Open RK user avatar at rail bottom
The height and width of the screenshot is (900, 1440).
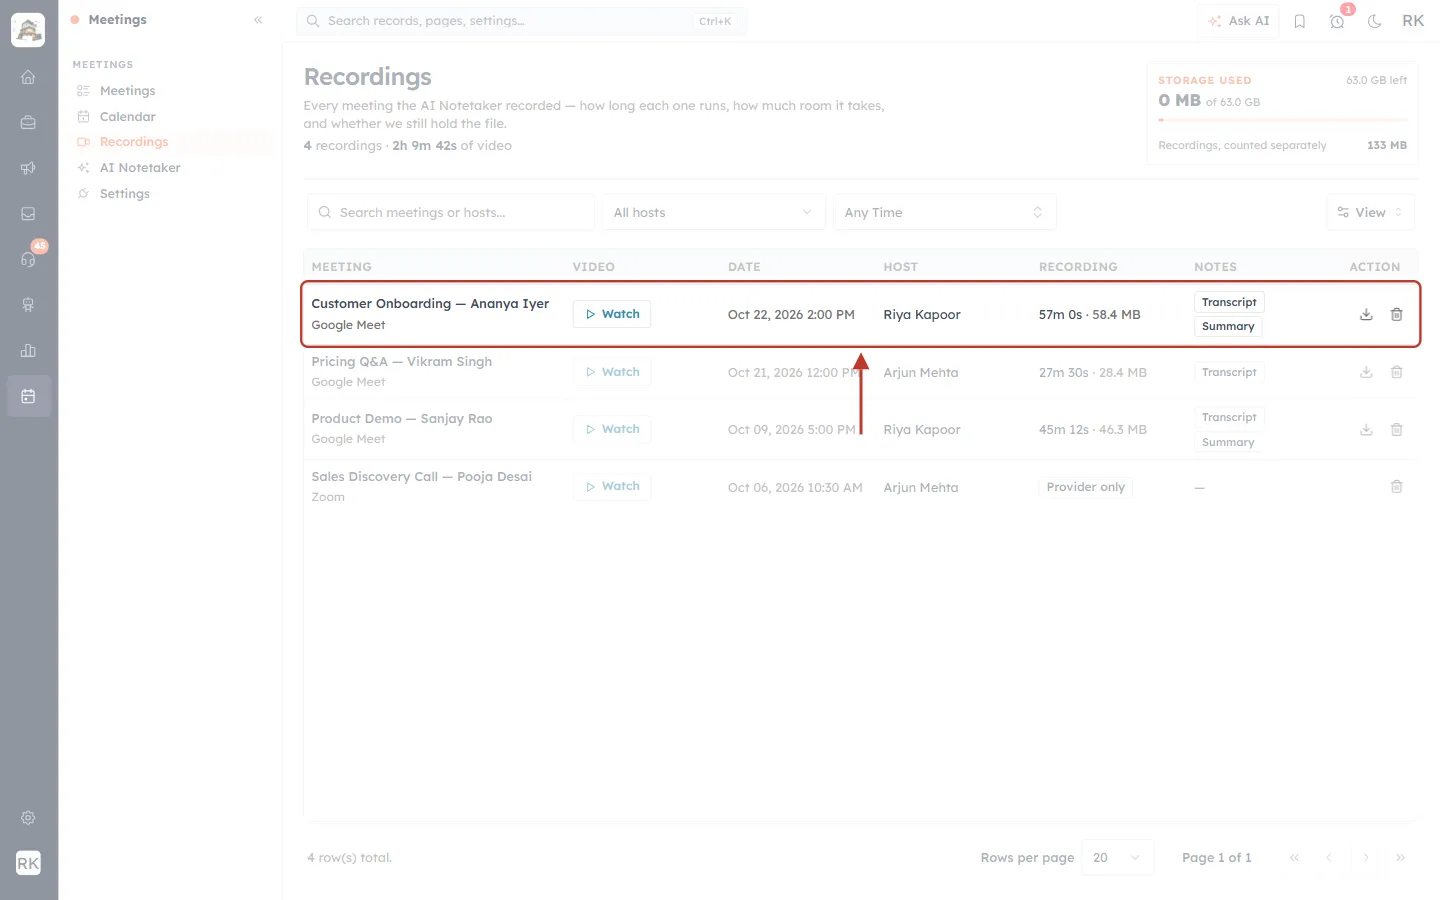28,863
